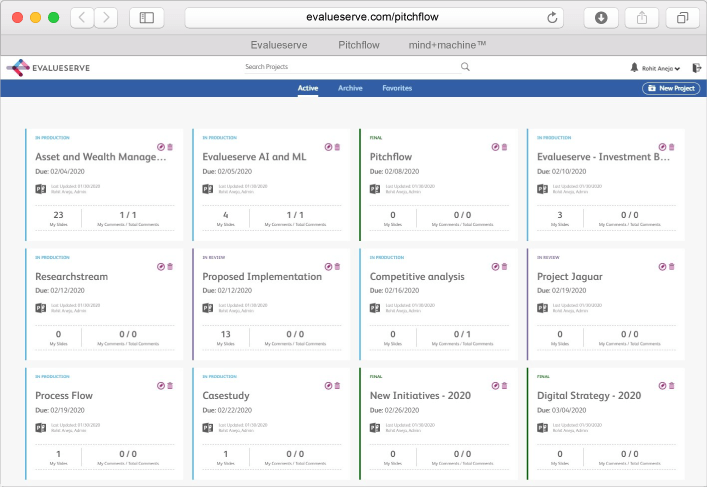Viewport: 707px width, 487px height.
Task: Edit the Proposed Implementation project
Action: click(328, 266)
